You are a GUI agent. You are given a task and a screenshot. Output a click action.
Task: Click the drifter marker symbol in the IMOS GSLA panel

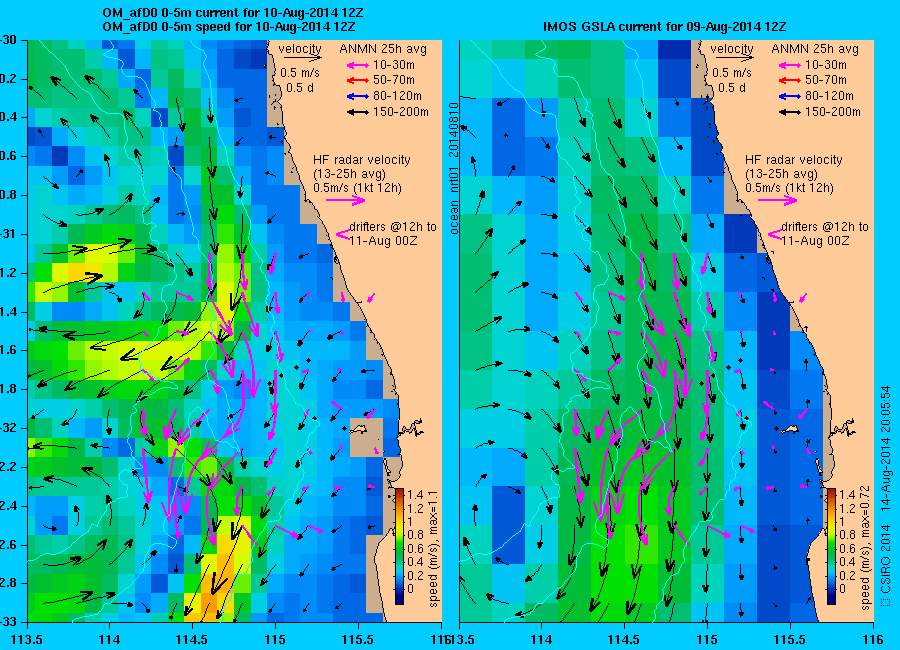775,234
